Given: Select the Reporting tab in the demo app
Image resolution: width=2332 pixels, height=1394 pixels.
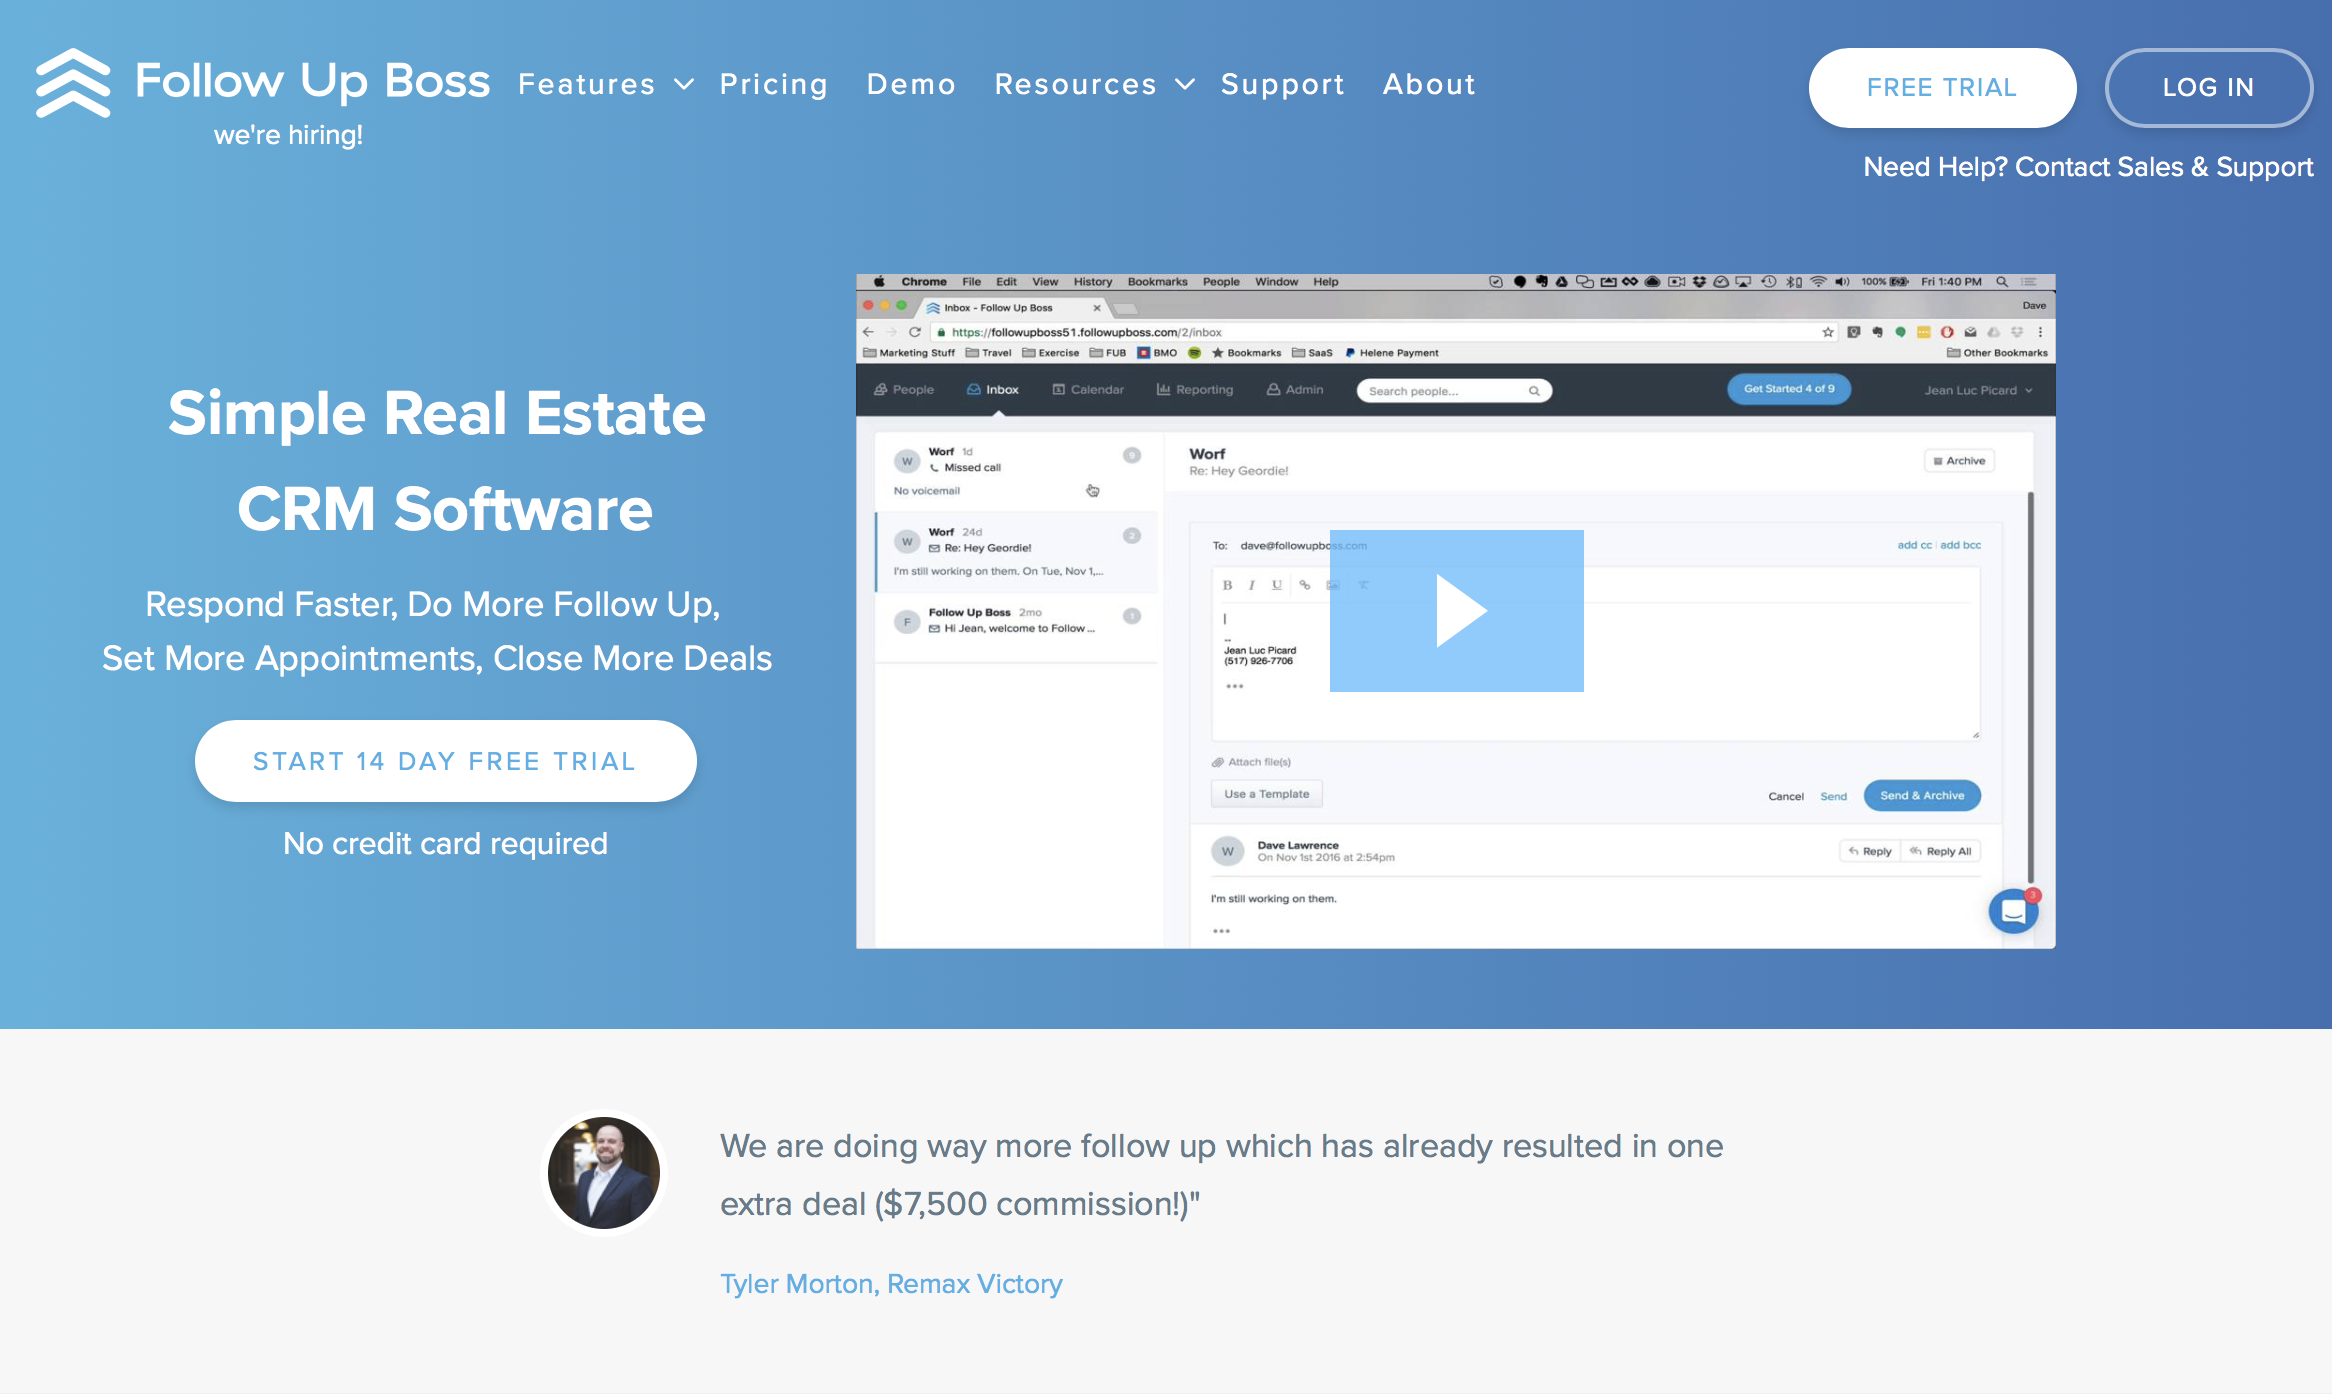Looking at the screenshot, I should pos(1195,390).
